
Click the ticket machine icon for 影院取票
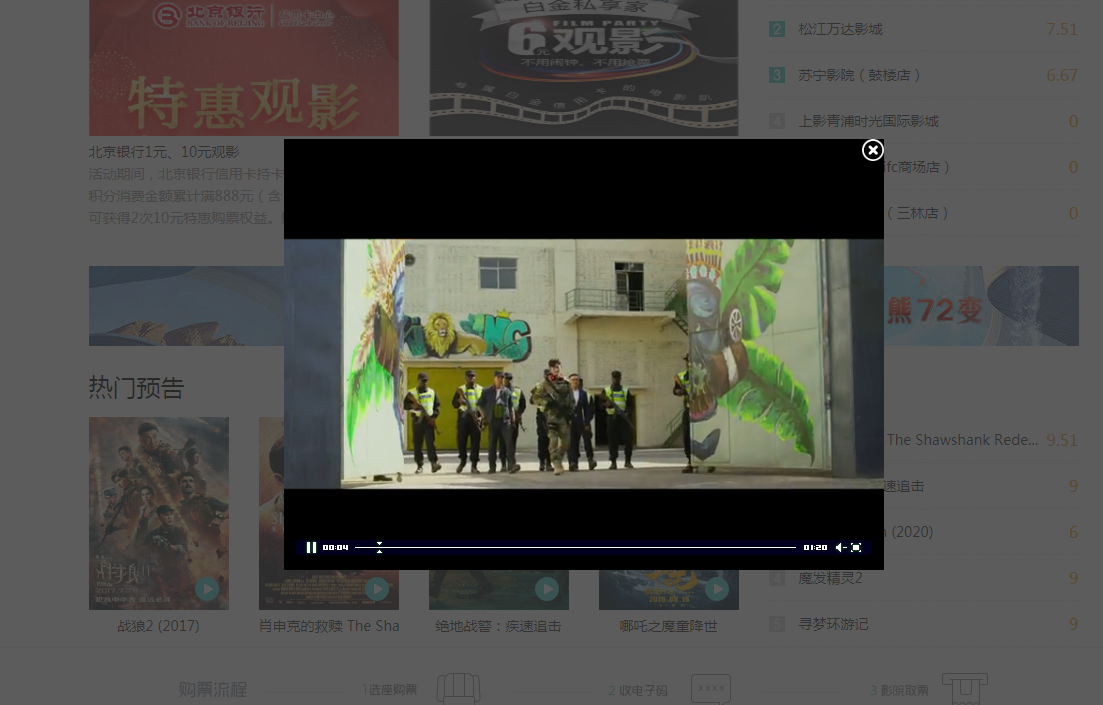point(965,688)
